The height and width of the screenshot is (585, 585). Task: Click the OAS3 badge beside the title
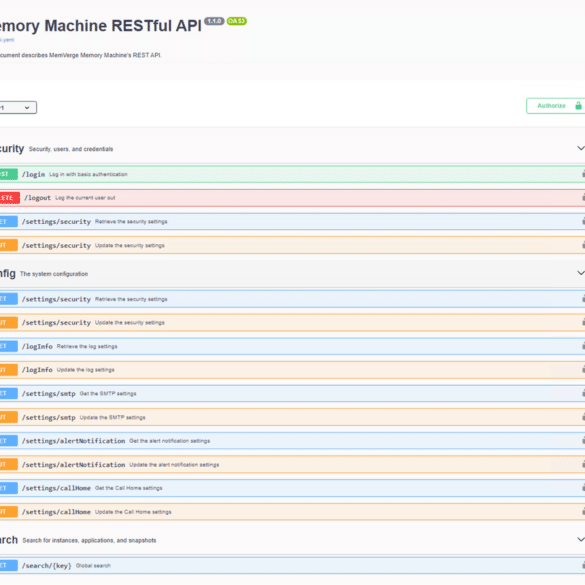coord(237,21)
